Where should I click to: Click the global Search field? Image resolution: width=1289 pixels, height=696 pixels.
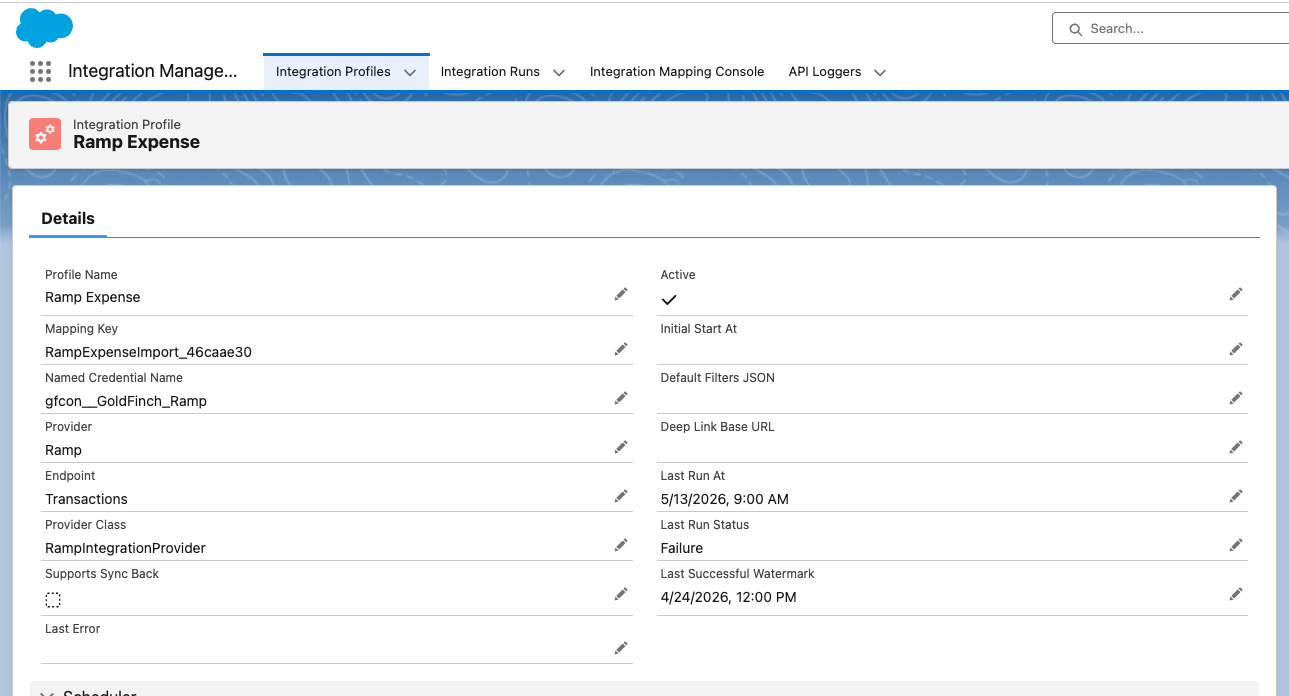coord(1170,29)
